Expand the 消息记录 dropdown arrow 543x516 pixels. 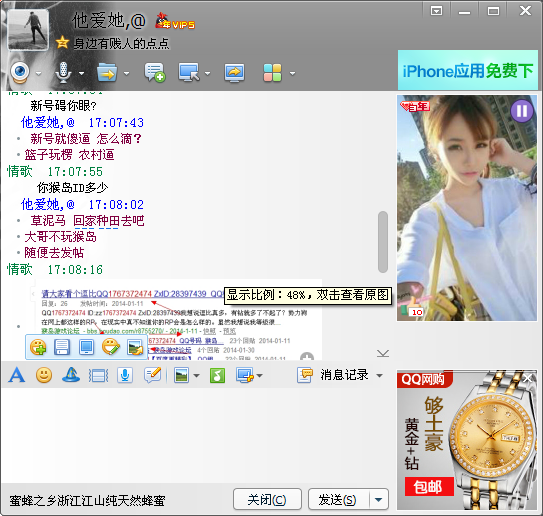point(379,376)
